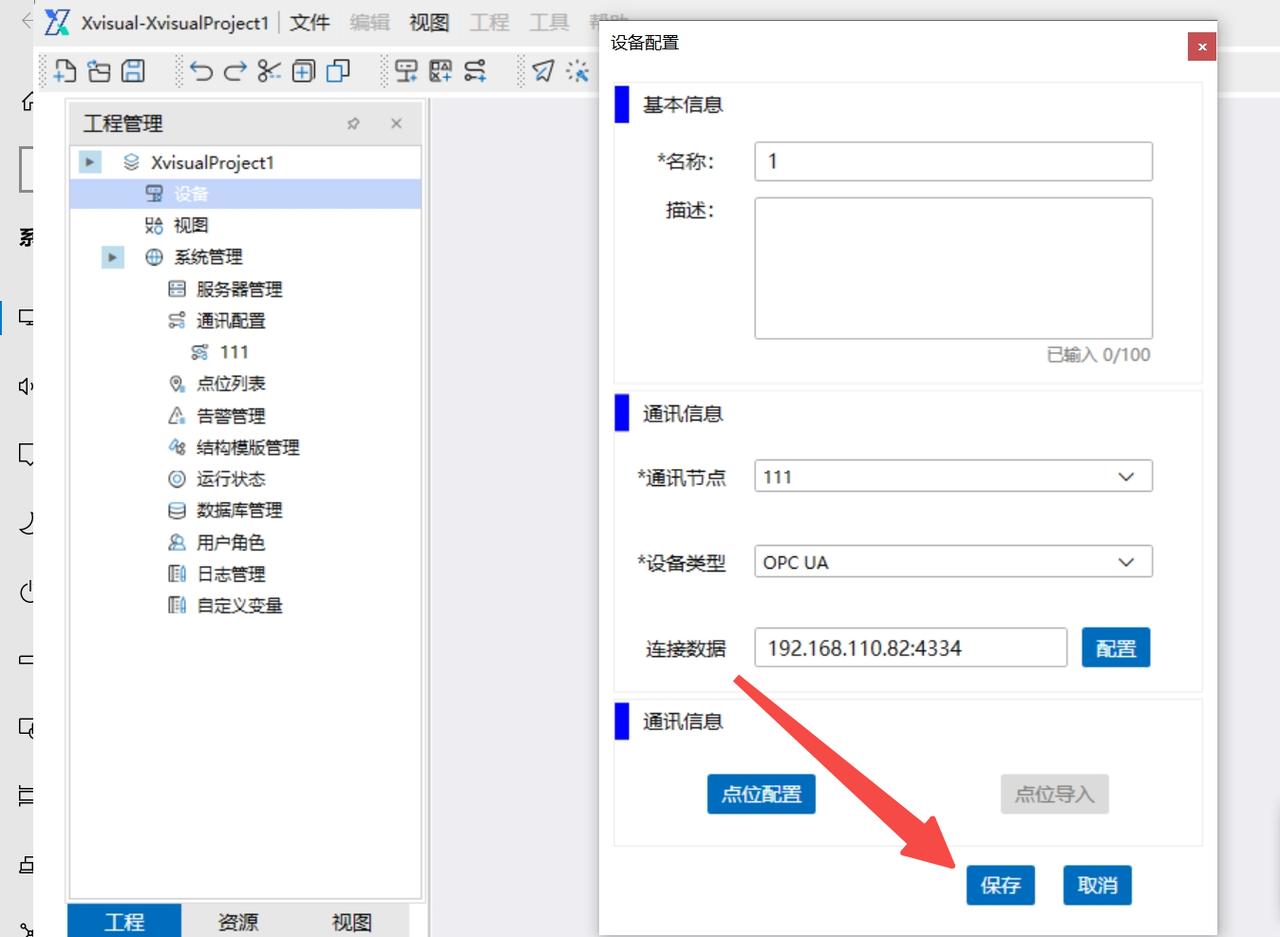Image resolution: width=1280 pixels, height=937 pixels.
Task: Open 告警管理 in the tree
Action: (231, 416)
